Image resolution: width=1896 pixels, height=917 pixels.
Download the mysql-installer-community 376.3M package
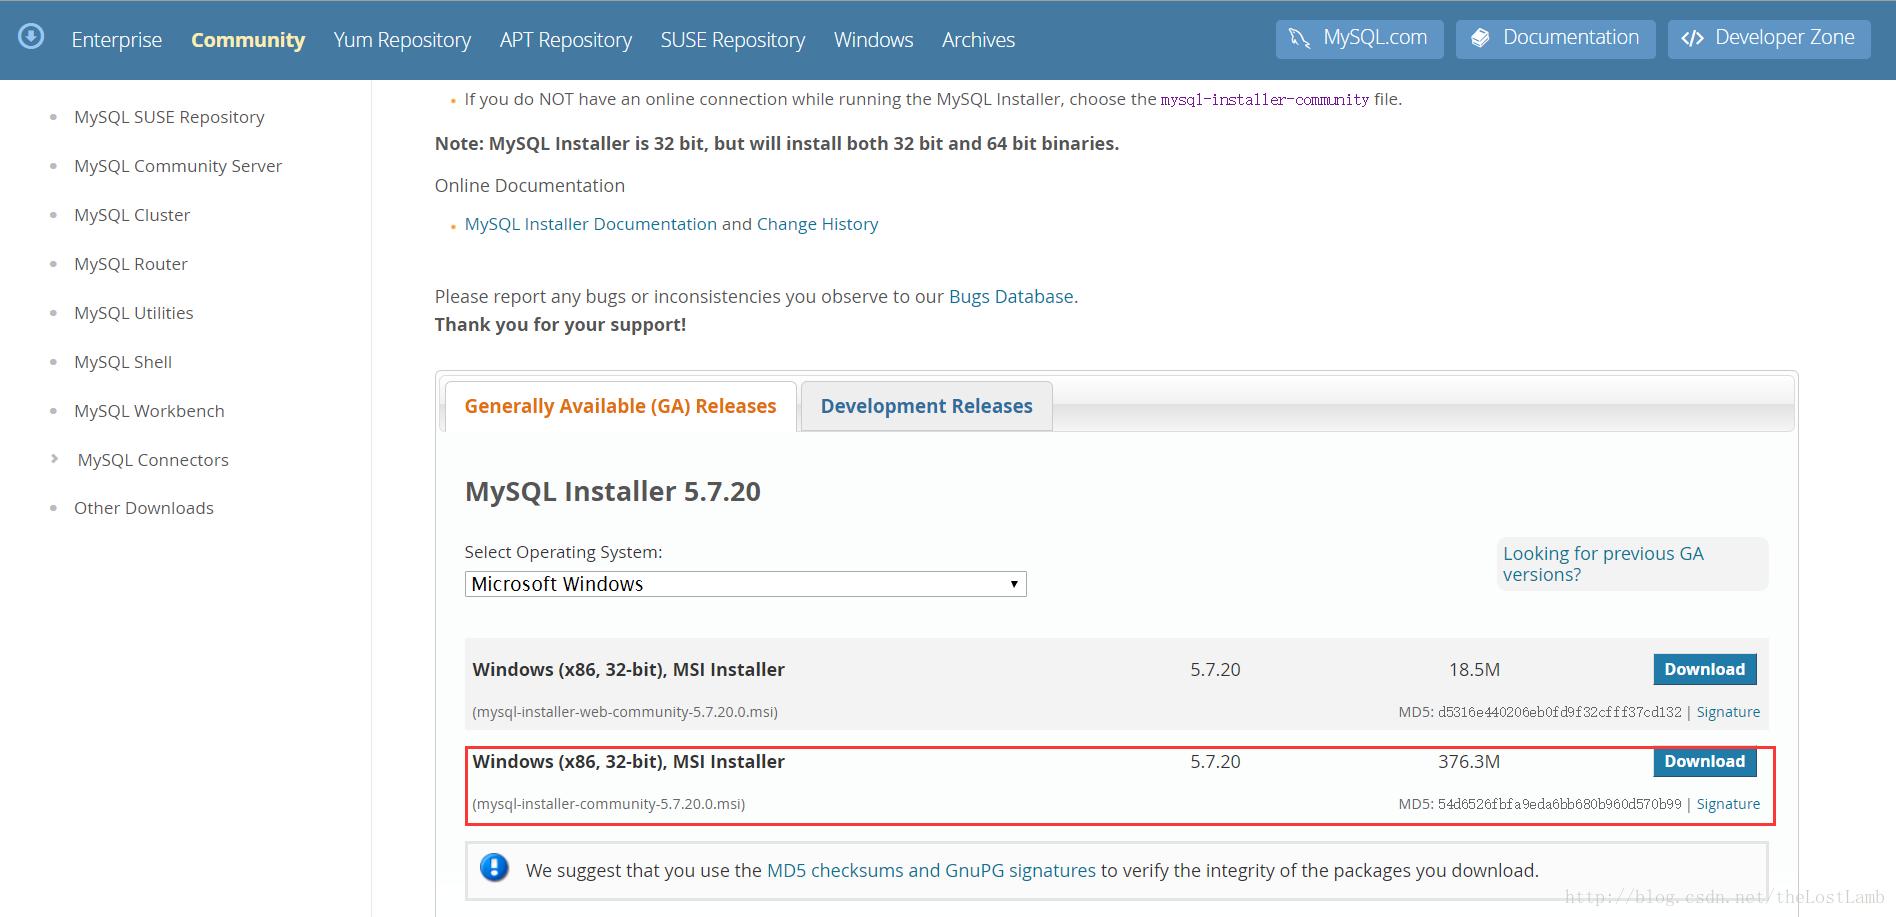[1703, 761]
